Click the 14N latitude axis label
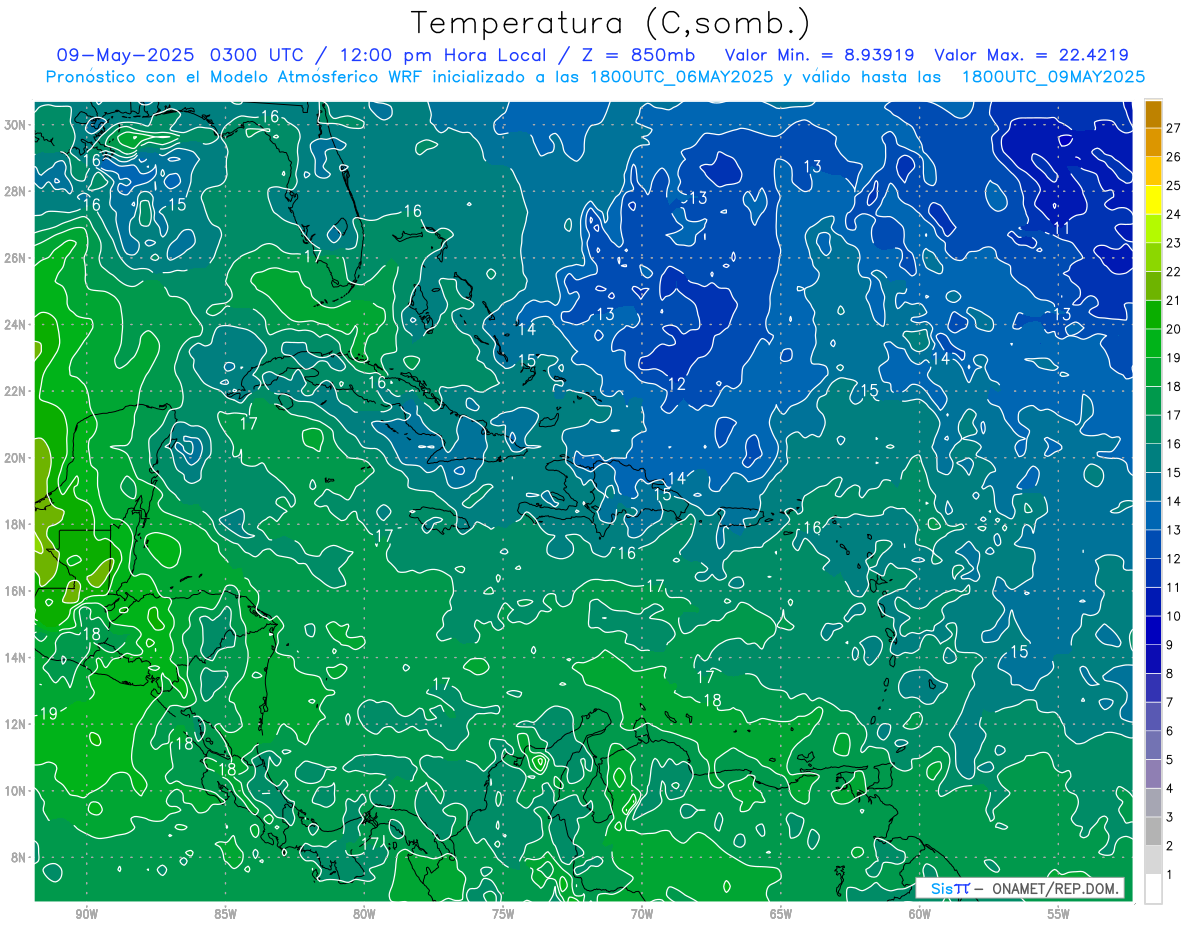 (15, 658)
